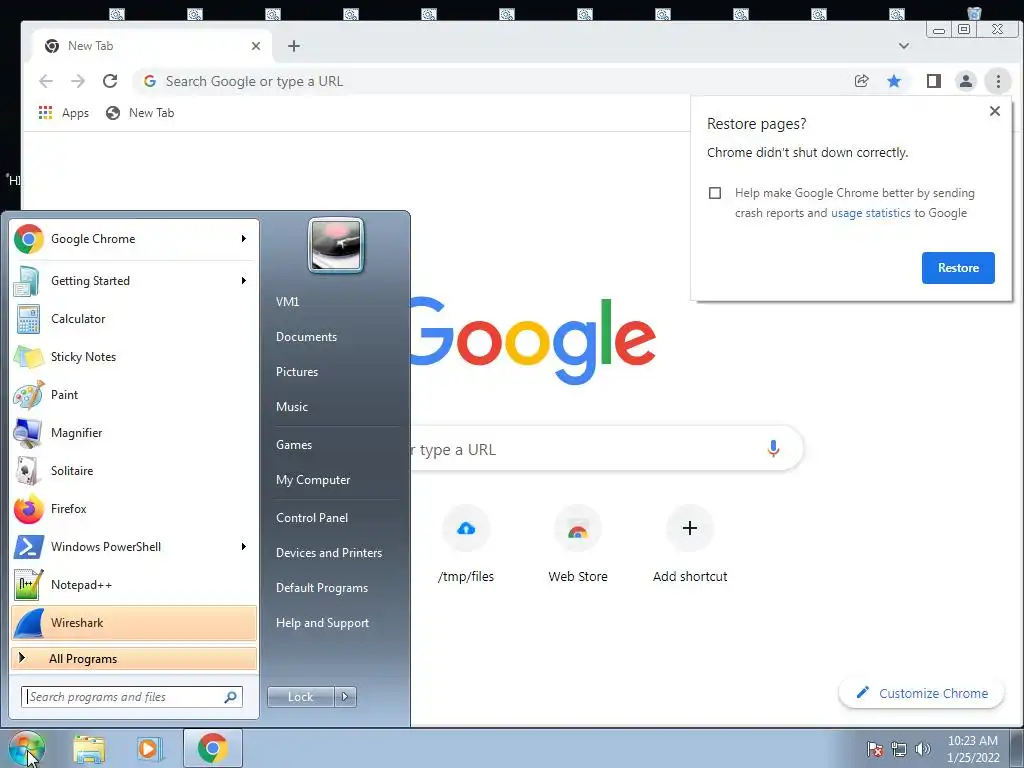
Task: Open Chrome three-dot menu
Action: coord(998,81)
